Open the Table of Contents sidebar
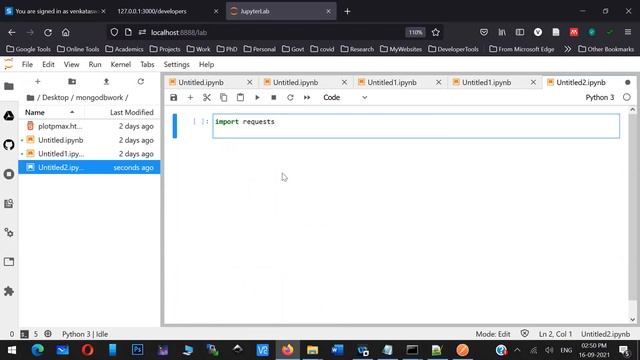The width and height of the screenshot is (640, 360). point(9,204)
